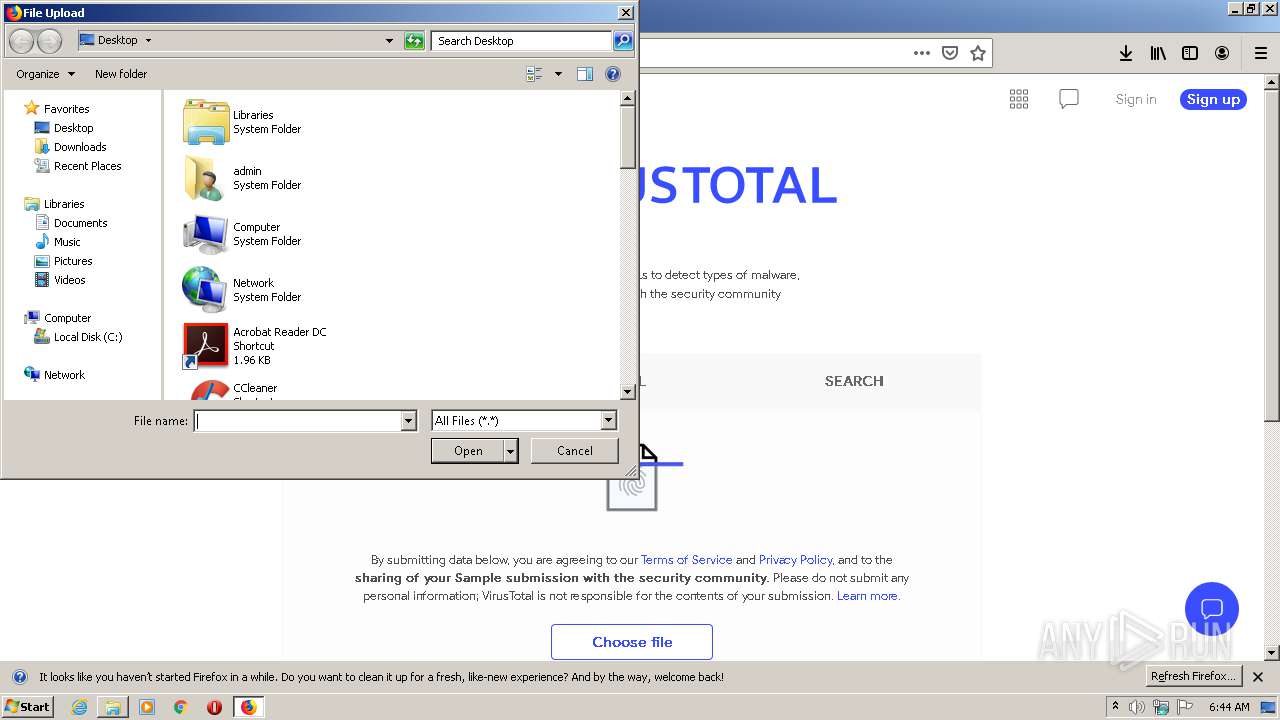The height and width of the screenshot is (720, 1280).
Task: Click file list scrollbar down arrow
Action: pos(628,393)
